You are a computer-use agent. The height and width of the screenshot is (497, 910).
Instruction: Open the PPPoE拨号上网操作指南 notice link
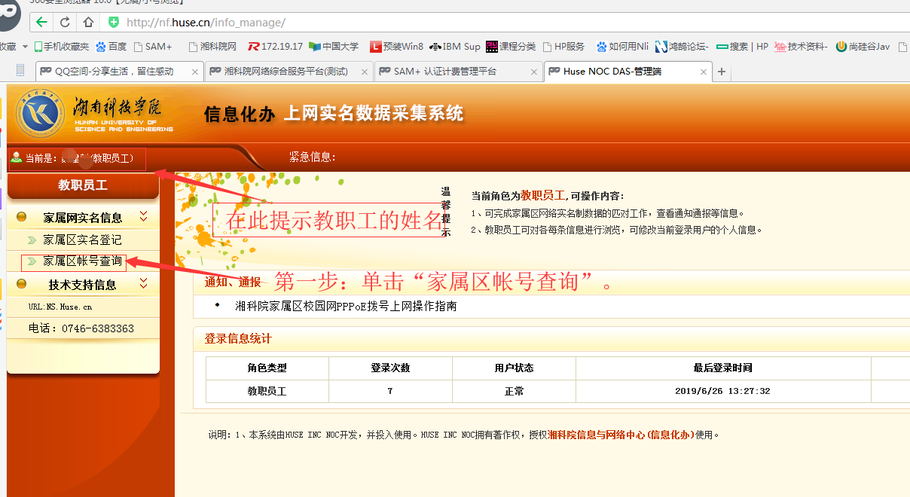click(x=345, y=306)
